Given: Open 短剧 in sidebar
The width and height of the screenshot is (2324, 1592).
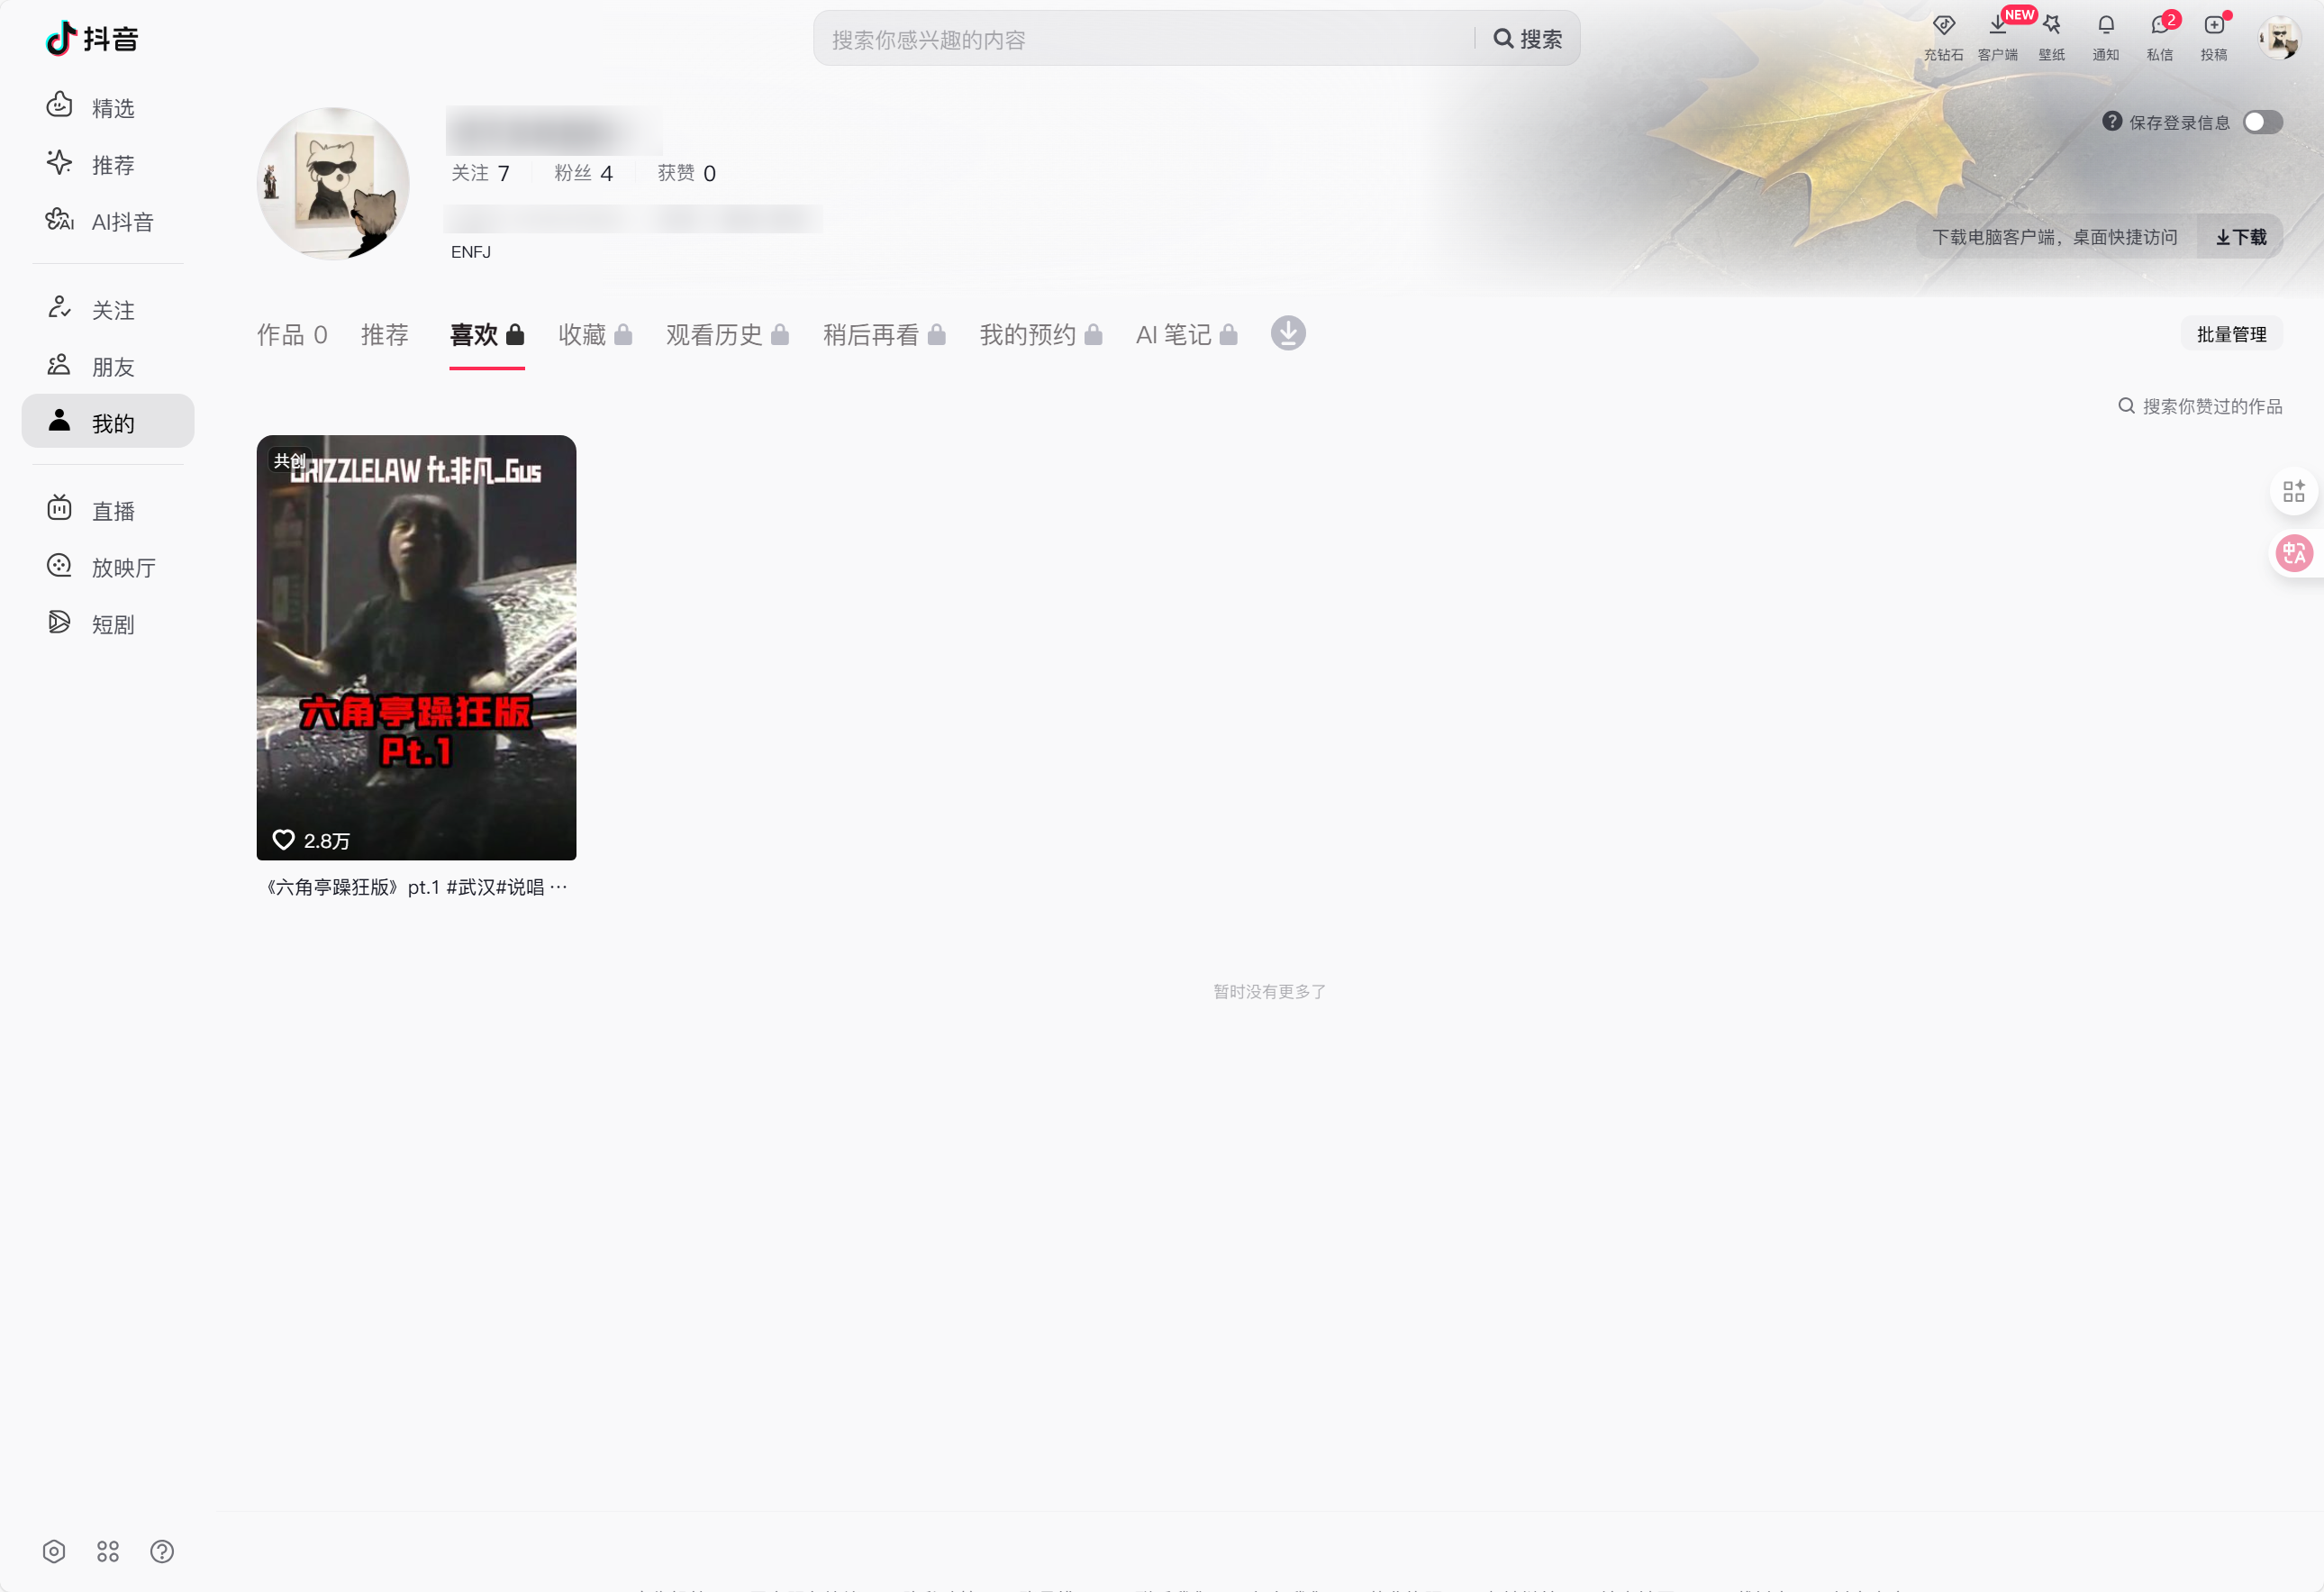Looking at the screenshot, I should (x=108, y=624).
